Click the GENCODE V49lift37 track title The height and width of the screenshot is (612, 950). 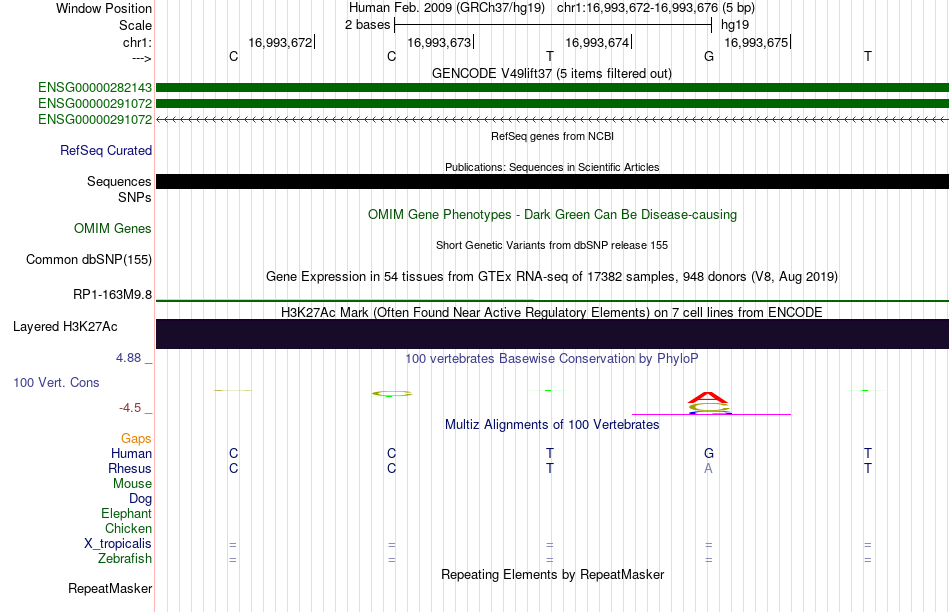[x=551, y=73]
